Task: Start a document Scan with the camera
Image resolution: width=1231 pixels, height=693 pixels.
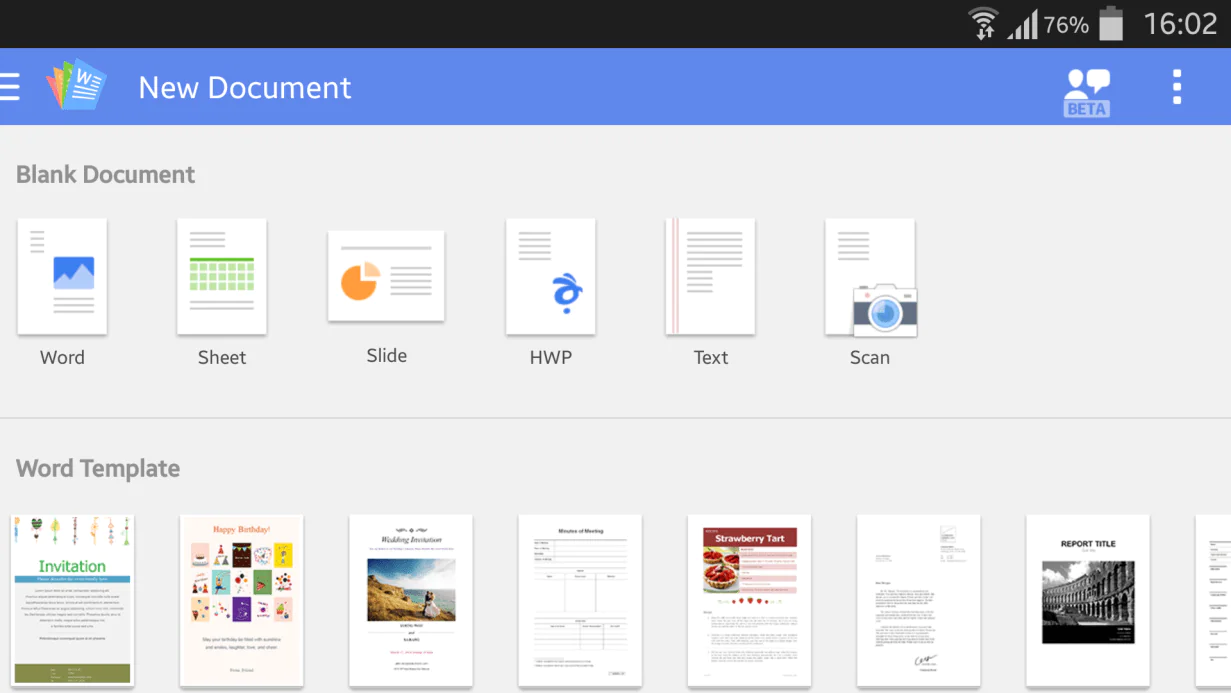Action: [x=869, y=276]
